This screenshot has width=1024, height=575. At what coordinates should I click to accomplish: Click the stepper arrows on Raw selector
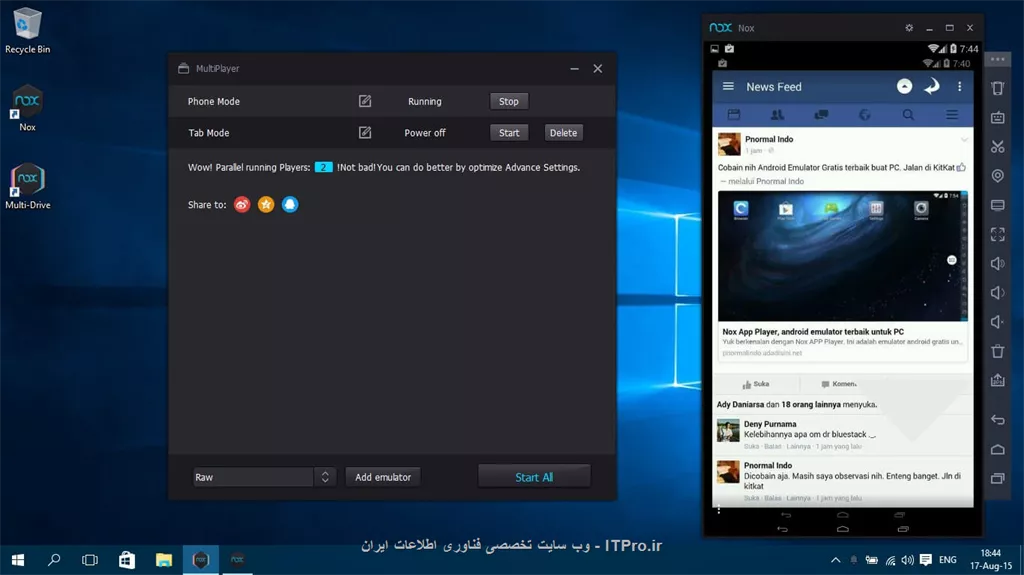coord(325,477)
